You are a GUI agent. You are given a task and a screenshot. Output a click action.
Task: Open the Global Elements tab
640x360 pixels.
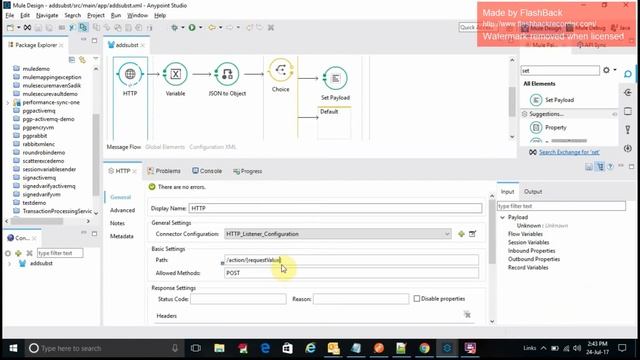click(165, 147)
